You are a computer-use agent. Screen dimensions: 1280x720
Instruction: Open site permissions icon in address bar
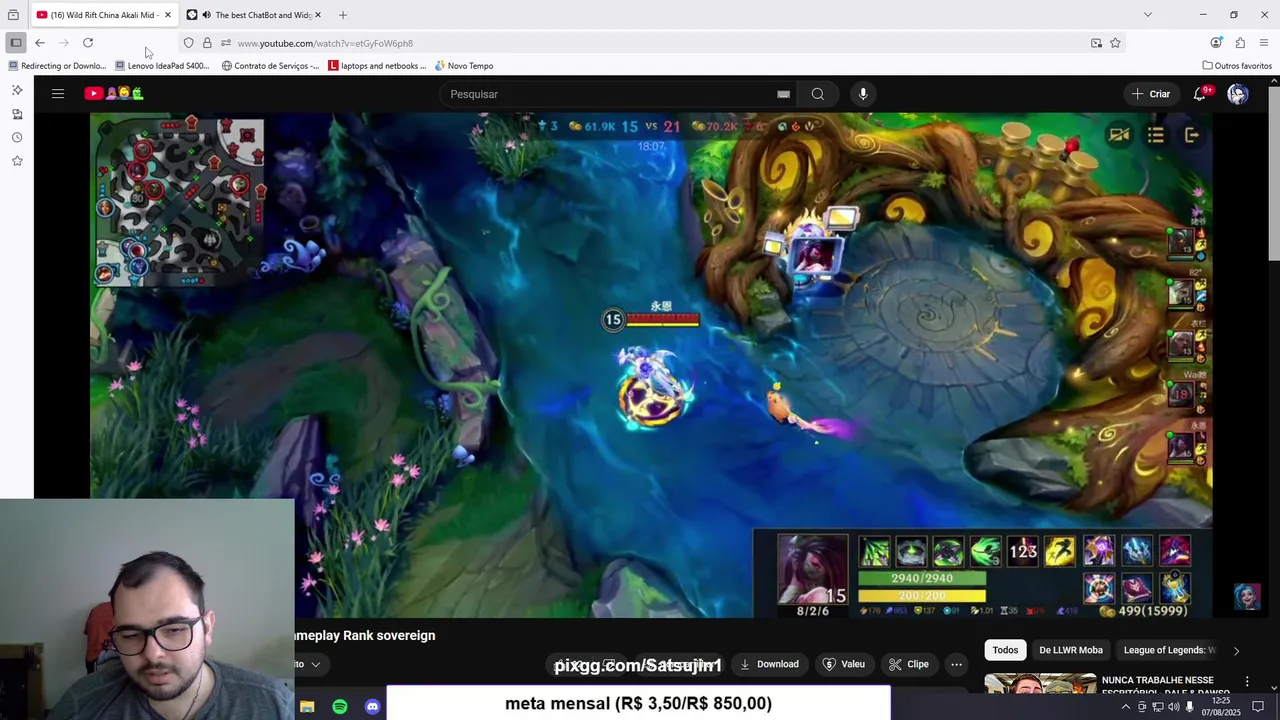226,43
